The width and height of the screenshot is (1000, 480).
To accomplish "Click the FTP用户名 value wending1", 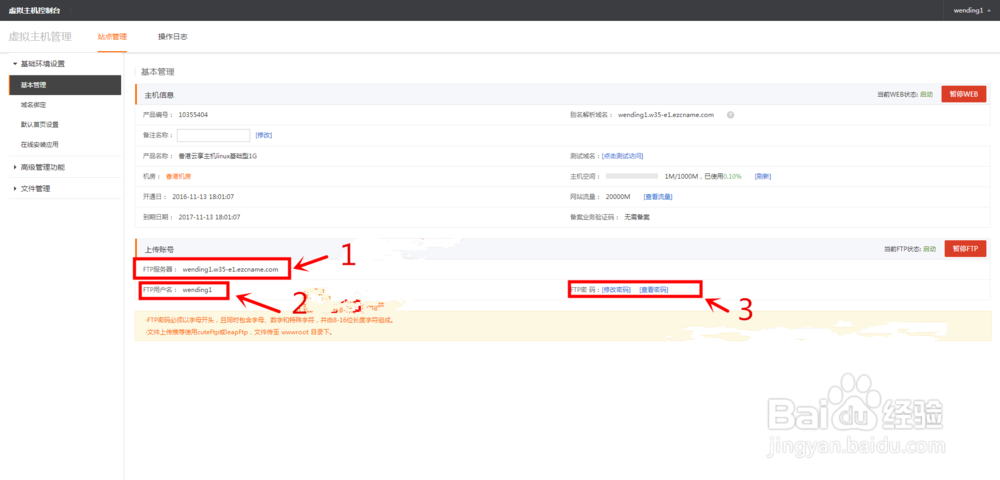I will click(x=196, y=290).
